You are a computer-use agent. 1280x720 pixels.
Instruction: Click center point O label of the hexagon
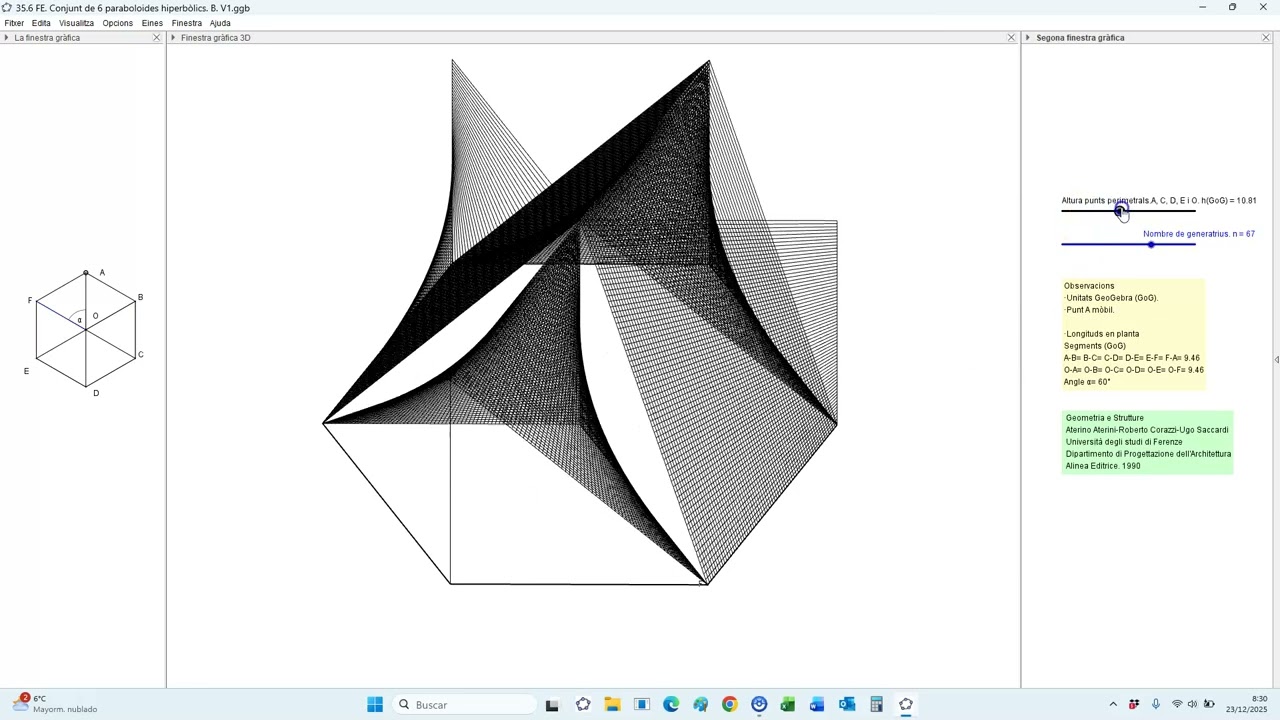(x=95, y=316)
